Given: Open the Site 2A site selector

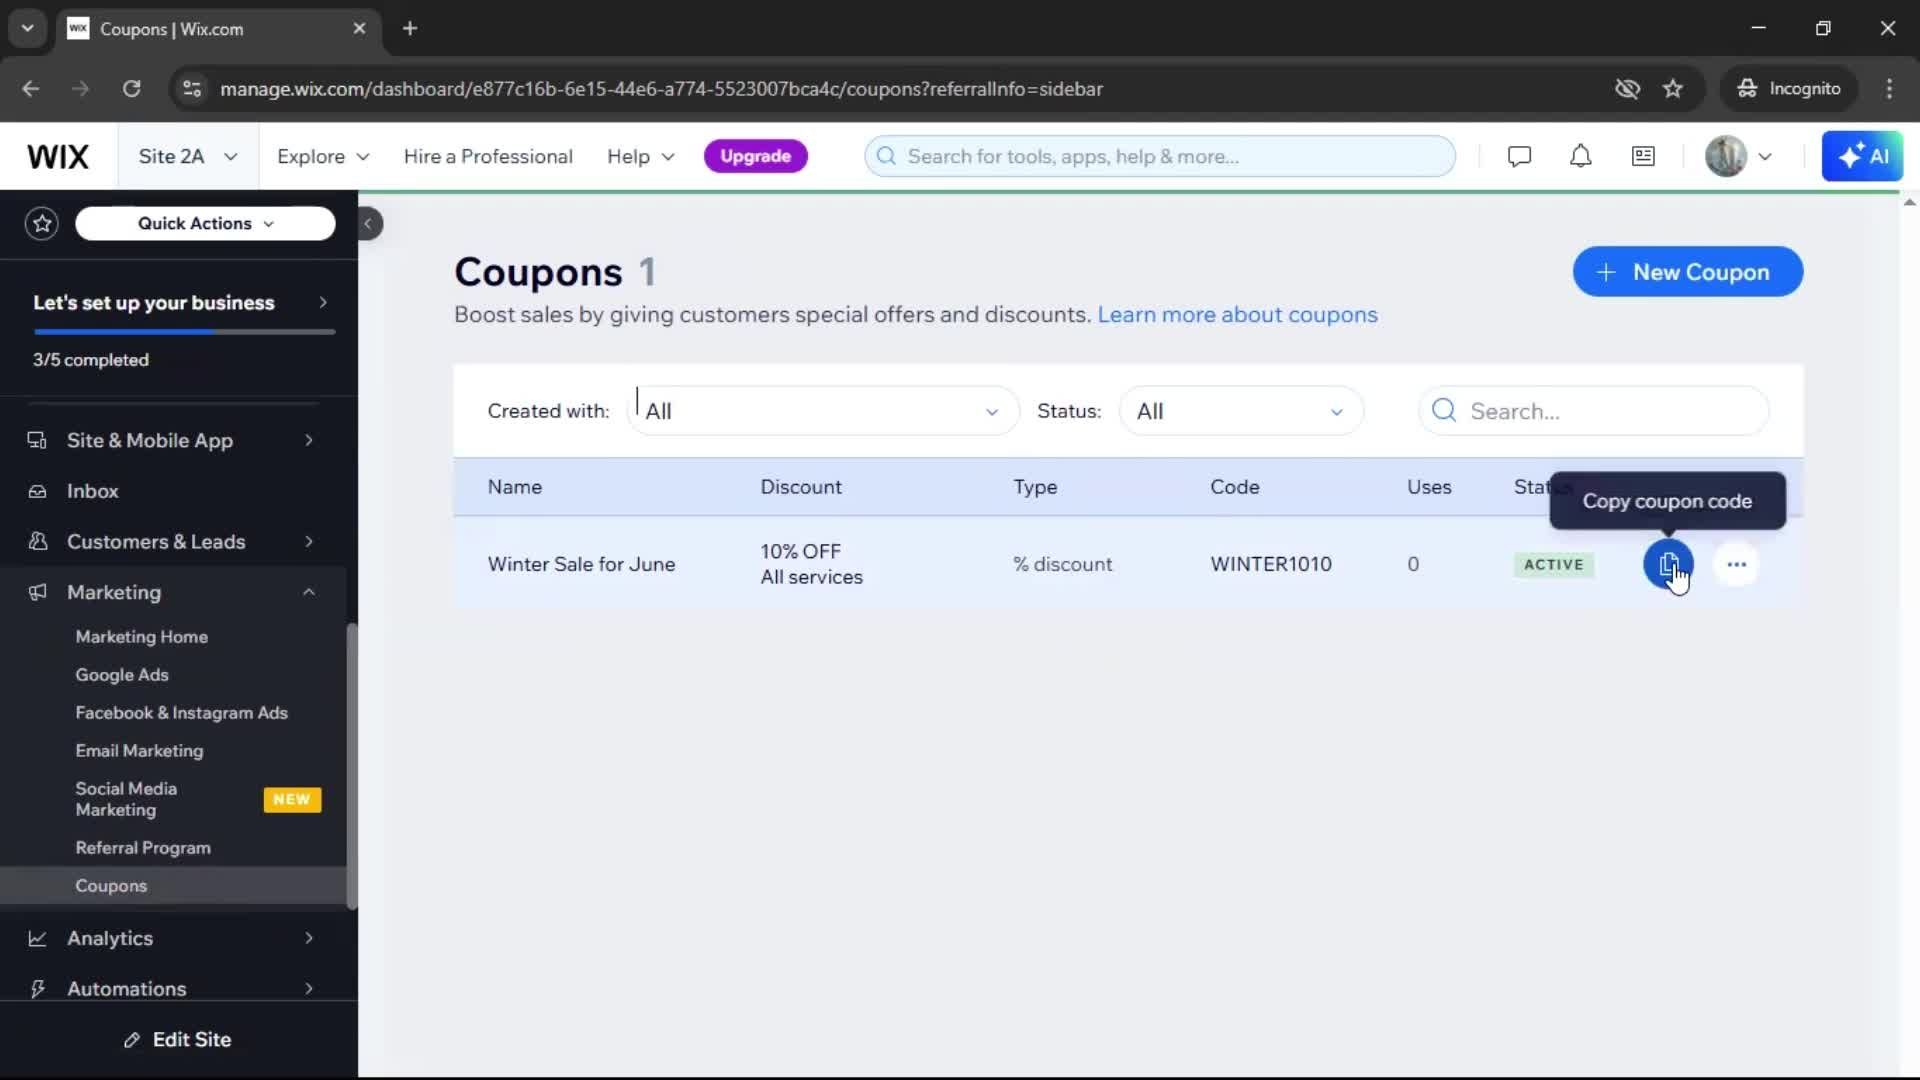Looking at the screenshot, I should 188,156.
